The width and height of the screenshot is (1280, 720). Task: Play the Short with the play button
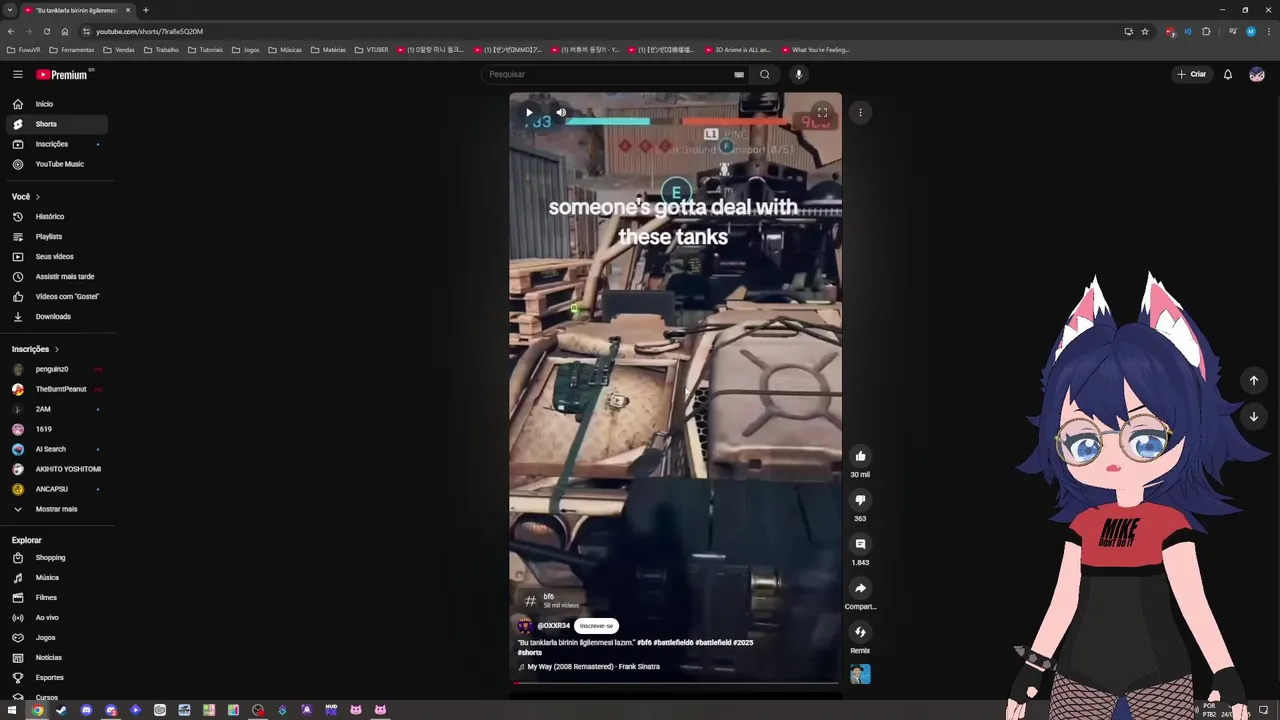pyautogui.click(x=529, y=112)
